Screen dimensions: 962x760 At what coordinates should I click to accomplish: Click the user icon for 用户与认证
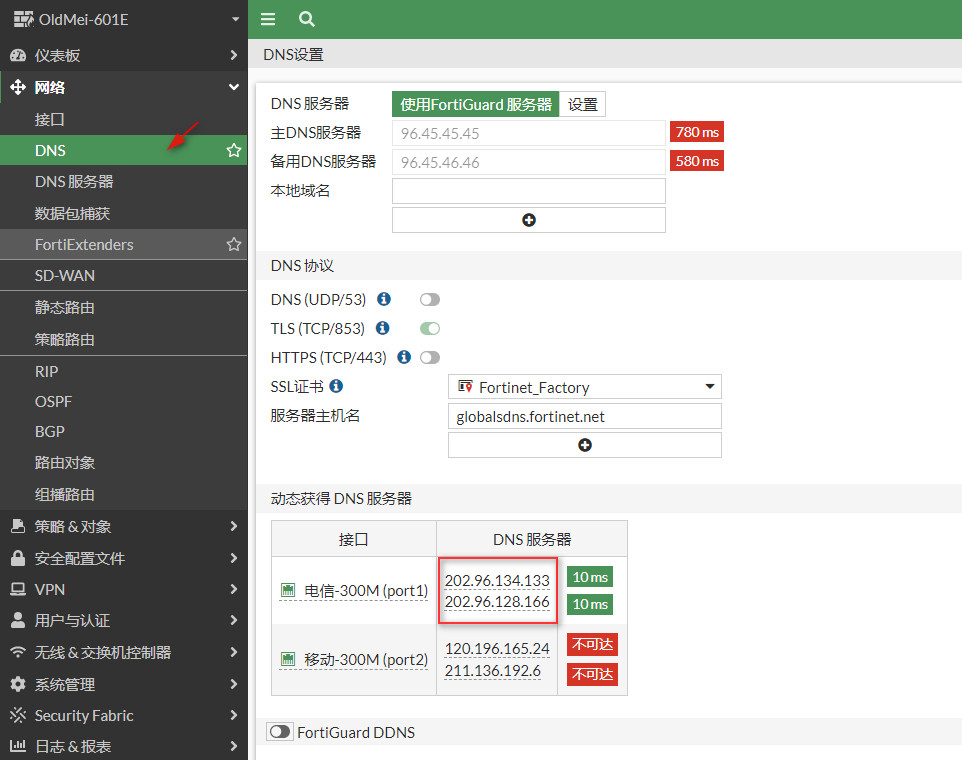(18, 620)
